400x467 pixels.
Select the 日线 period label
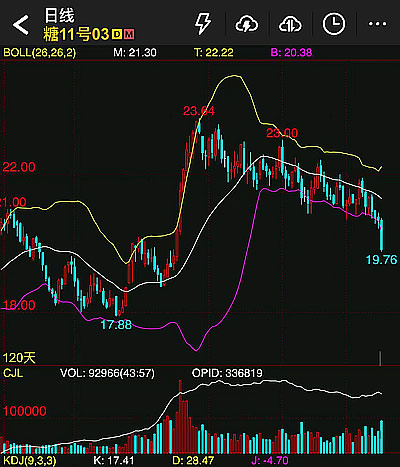coord(59,16)
